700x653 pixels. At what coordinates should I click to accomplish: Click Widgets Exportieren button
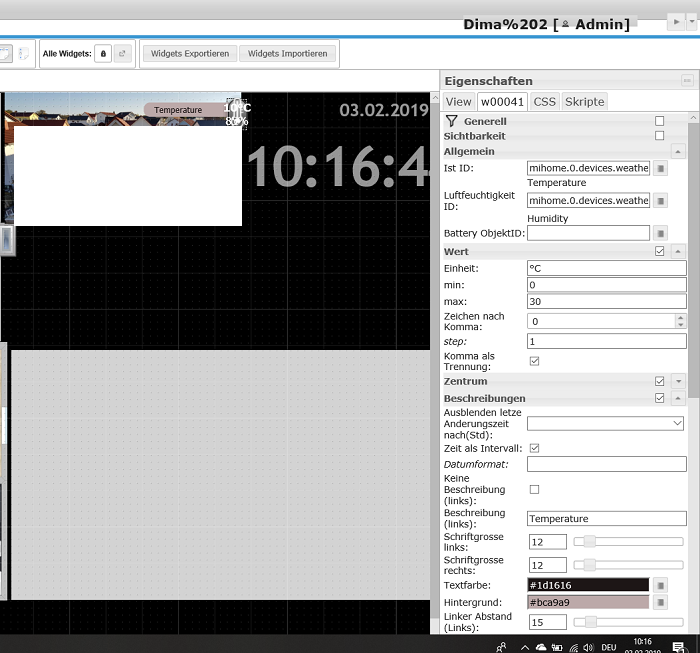(190, 54)
